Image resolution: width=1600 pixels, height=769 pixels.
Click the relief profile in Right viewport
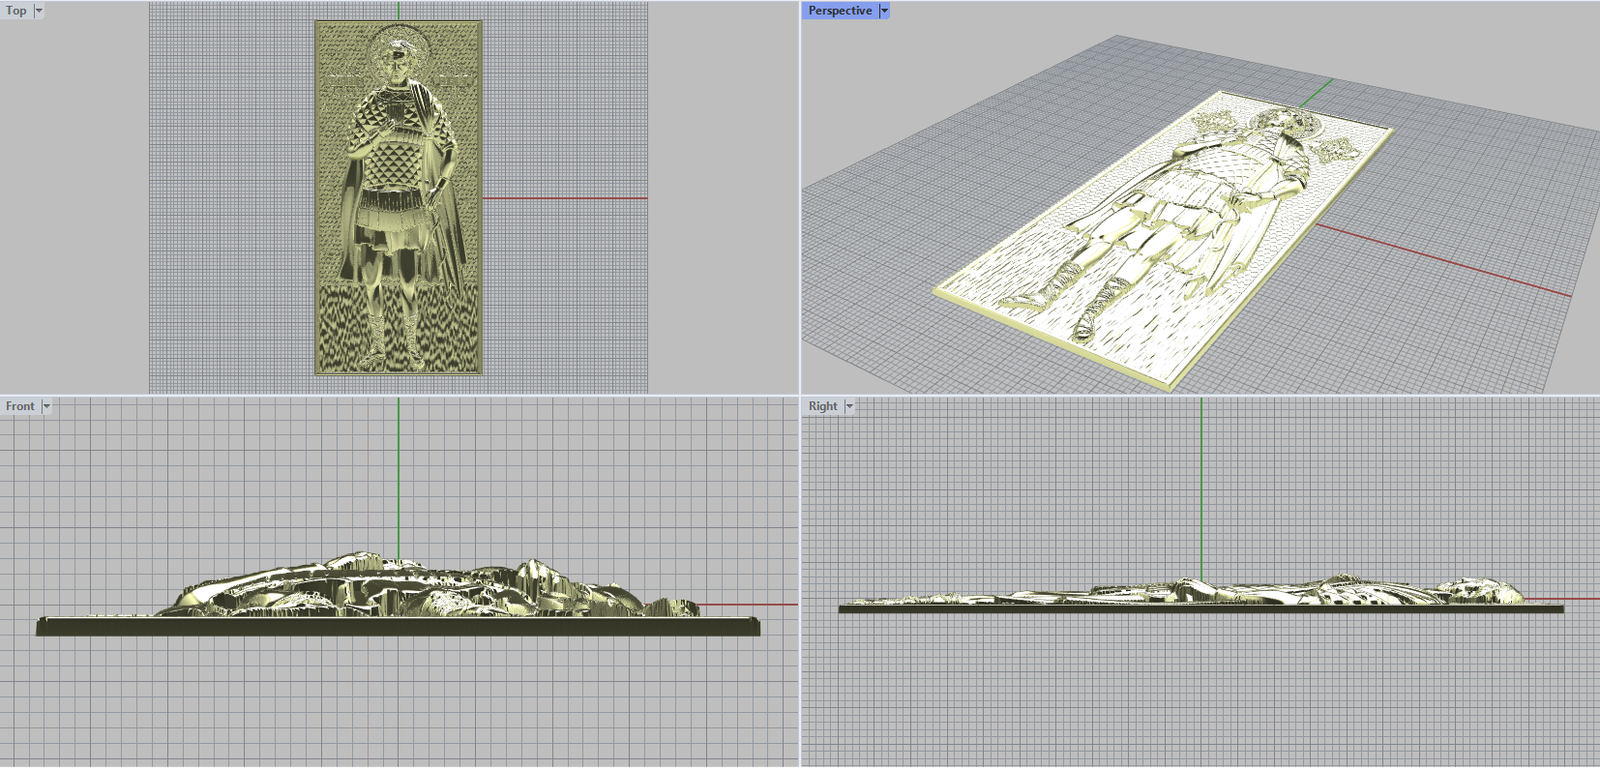pyautogui.click(x=1200, y=594)
